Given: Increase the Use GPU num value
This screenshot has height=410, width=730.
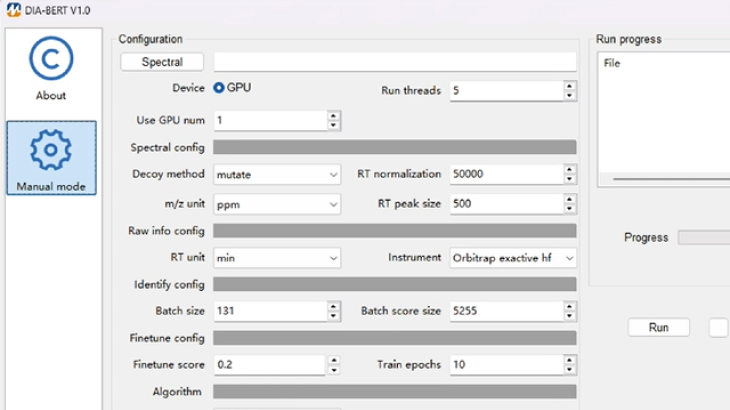Looking at the screenshot, I should tap(333, 116).
